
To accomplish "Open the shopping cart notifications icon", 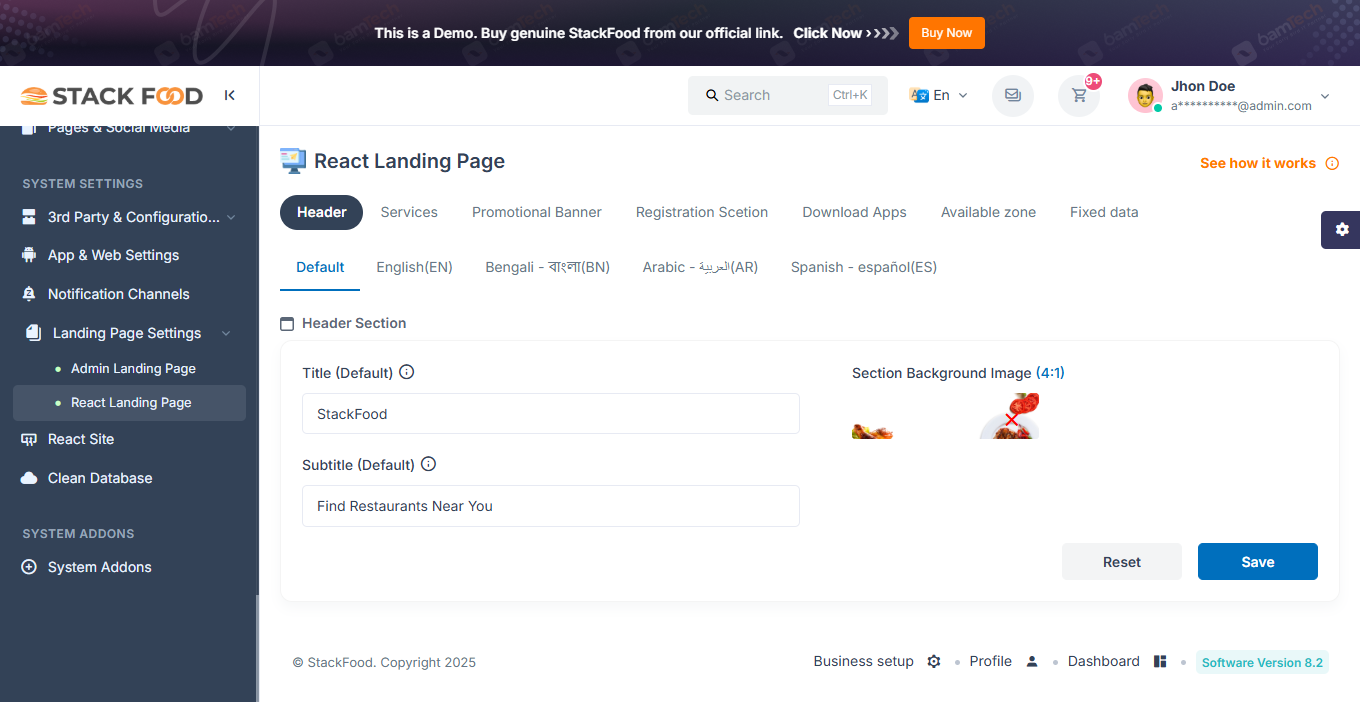I will pos(1079,96).
